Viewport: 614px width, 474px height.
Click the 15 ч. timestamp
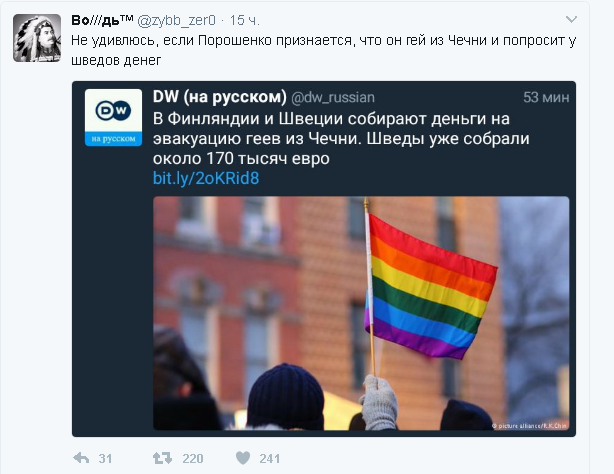244,20
